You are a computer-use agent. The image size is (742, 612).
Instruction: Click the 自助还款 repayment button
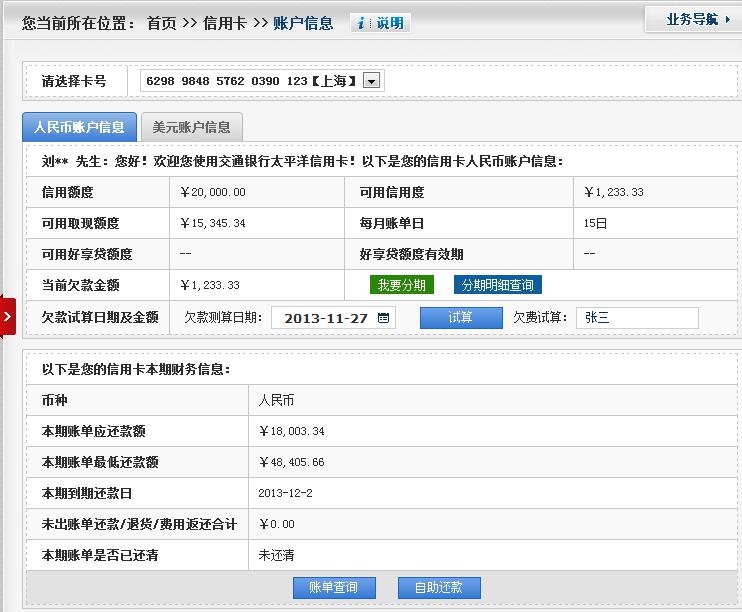[x=439, y=587]
